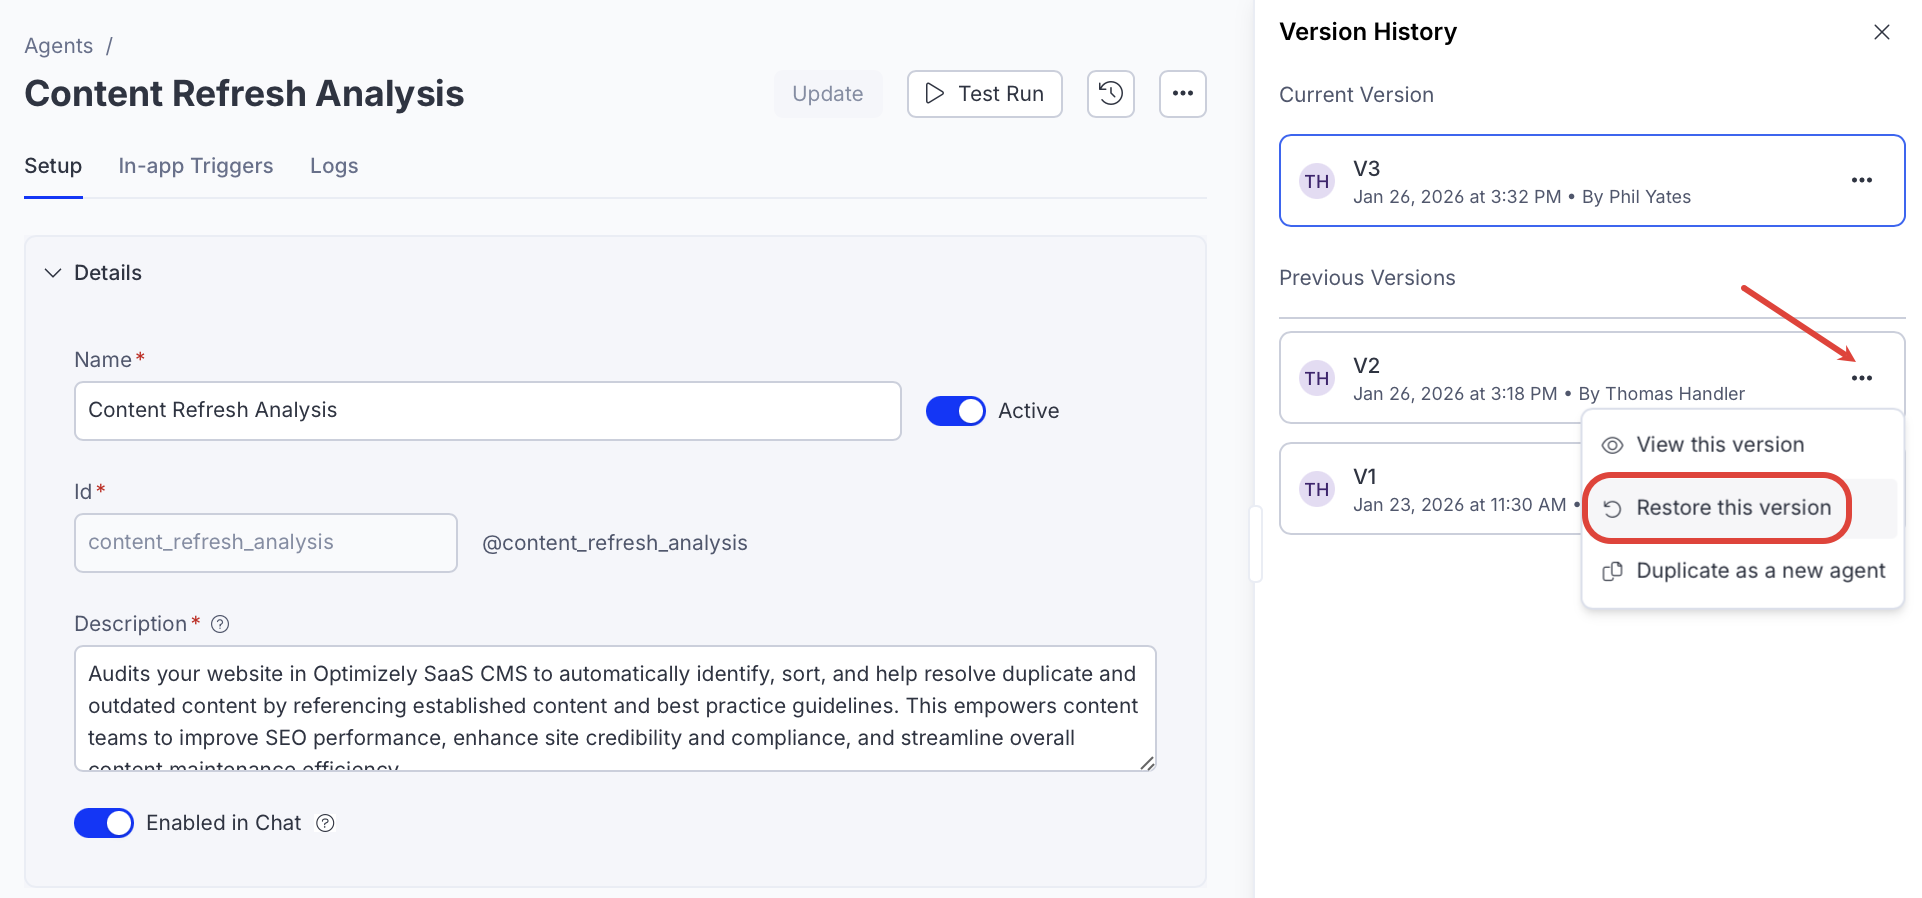Open the V3 version options menu

1861,181
